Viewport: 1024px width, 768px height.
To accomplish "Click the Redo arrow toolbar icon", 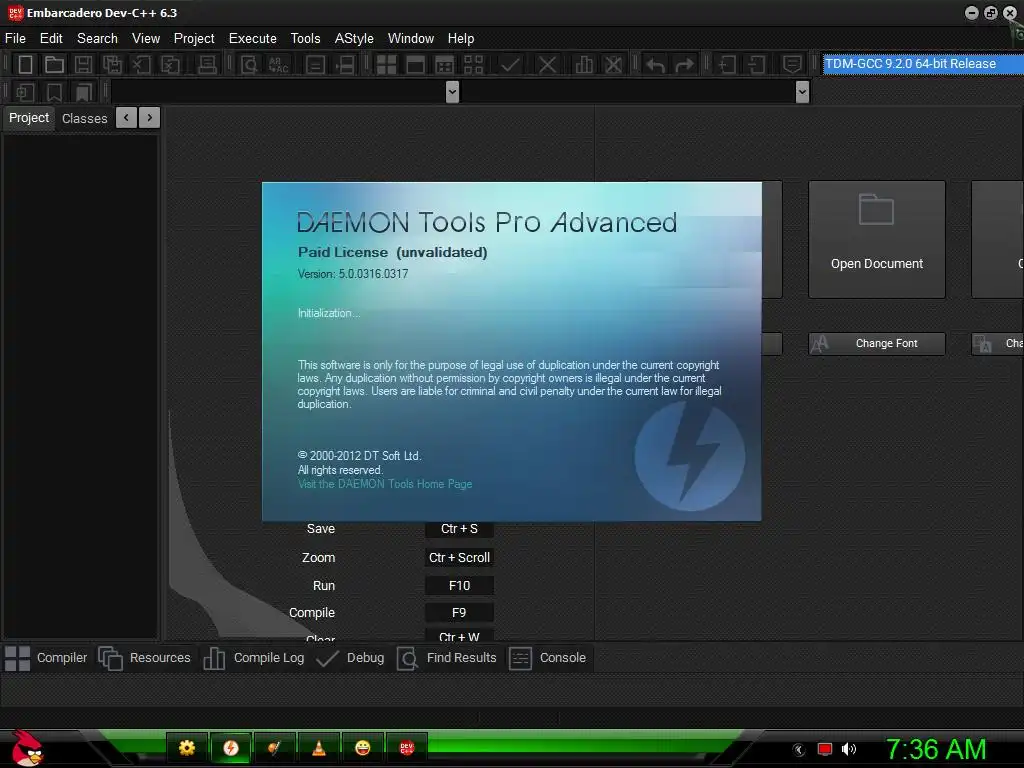I will 684,64.
